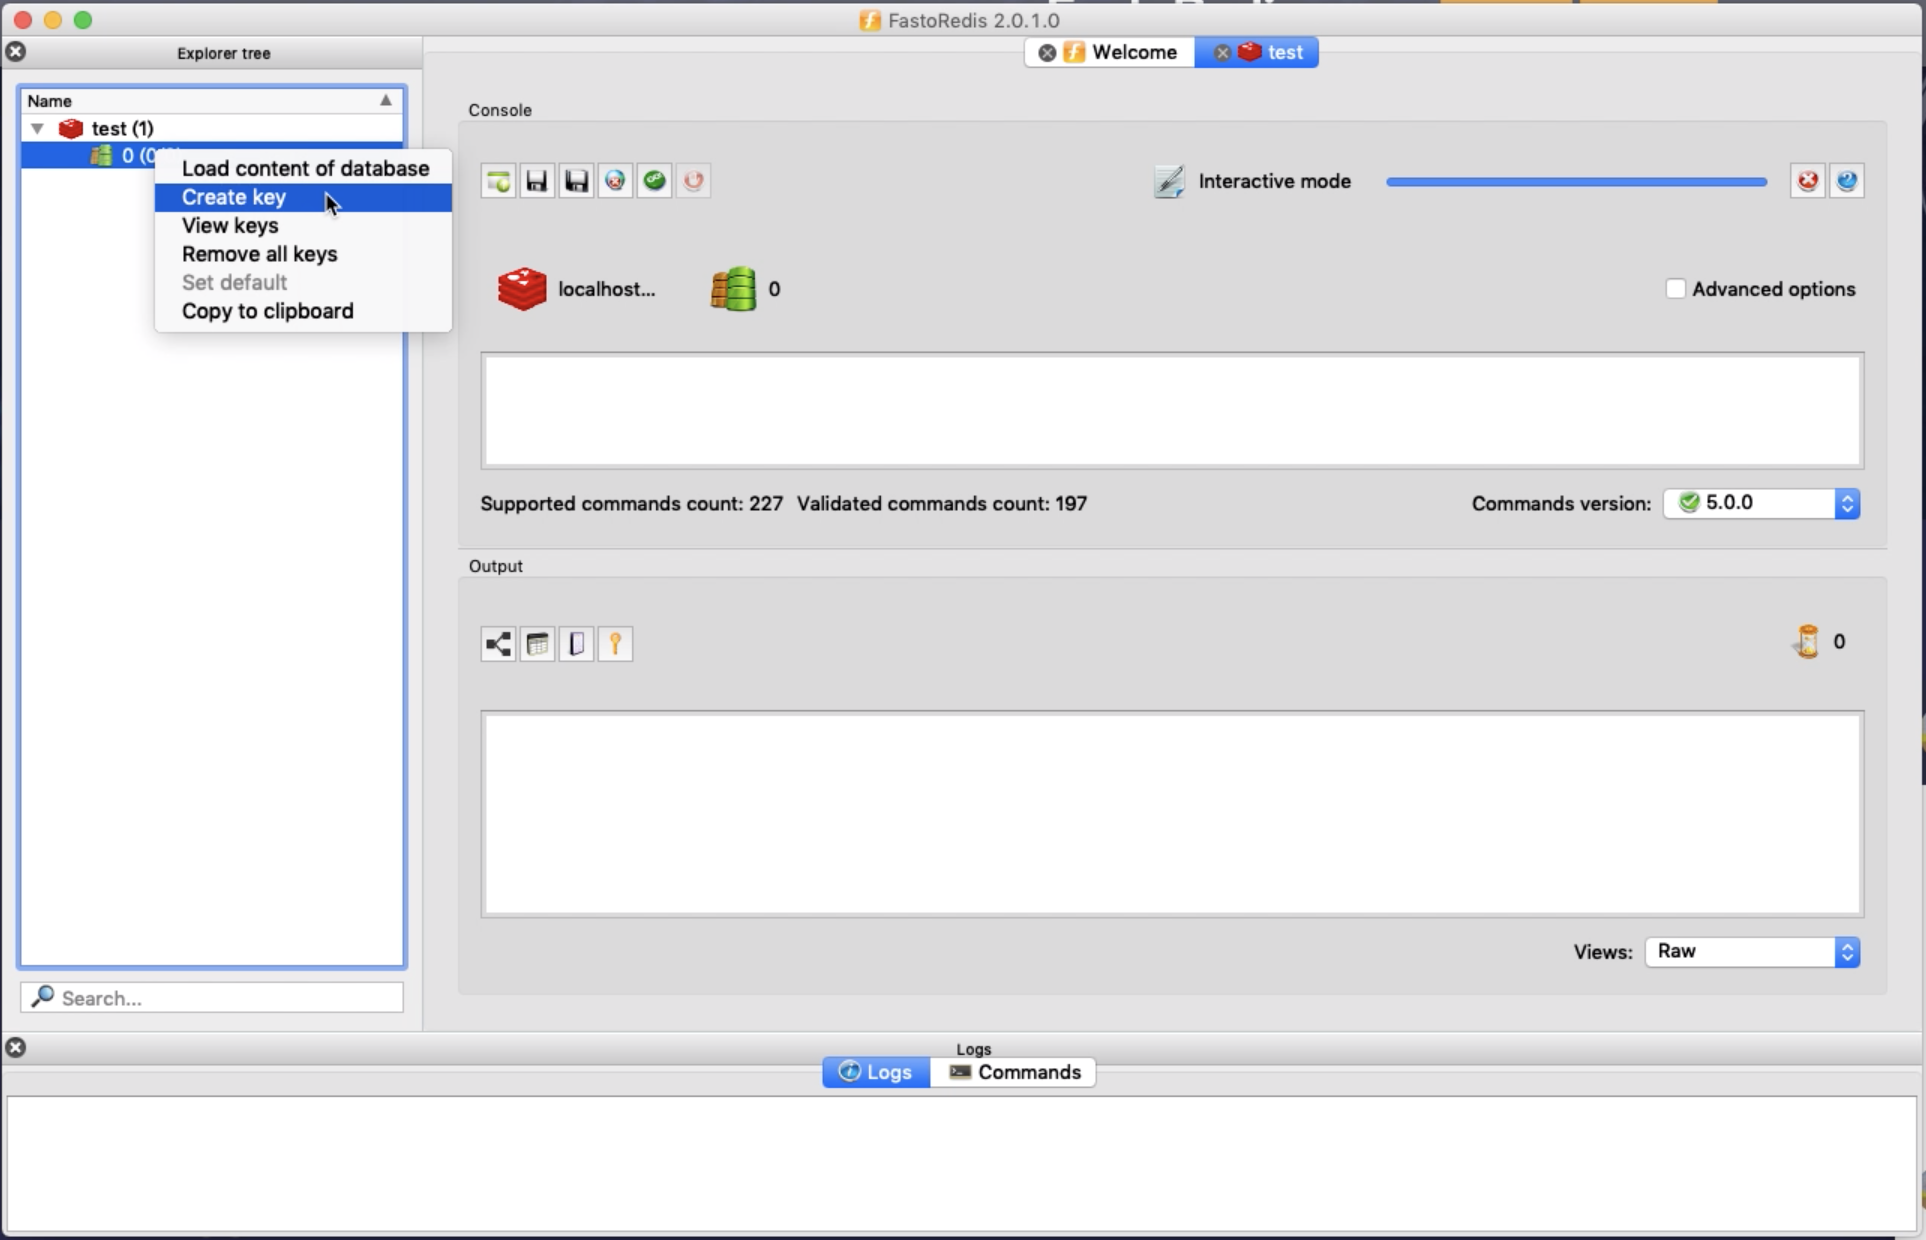The height and width of the screenshot is (1240, 1926).
Task: Click the green database icon in Console panel
Action: [x=733, y=289]
